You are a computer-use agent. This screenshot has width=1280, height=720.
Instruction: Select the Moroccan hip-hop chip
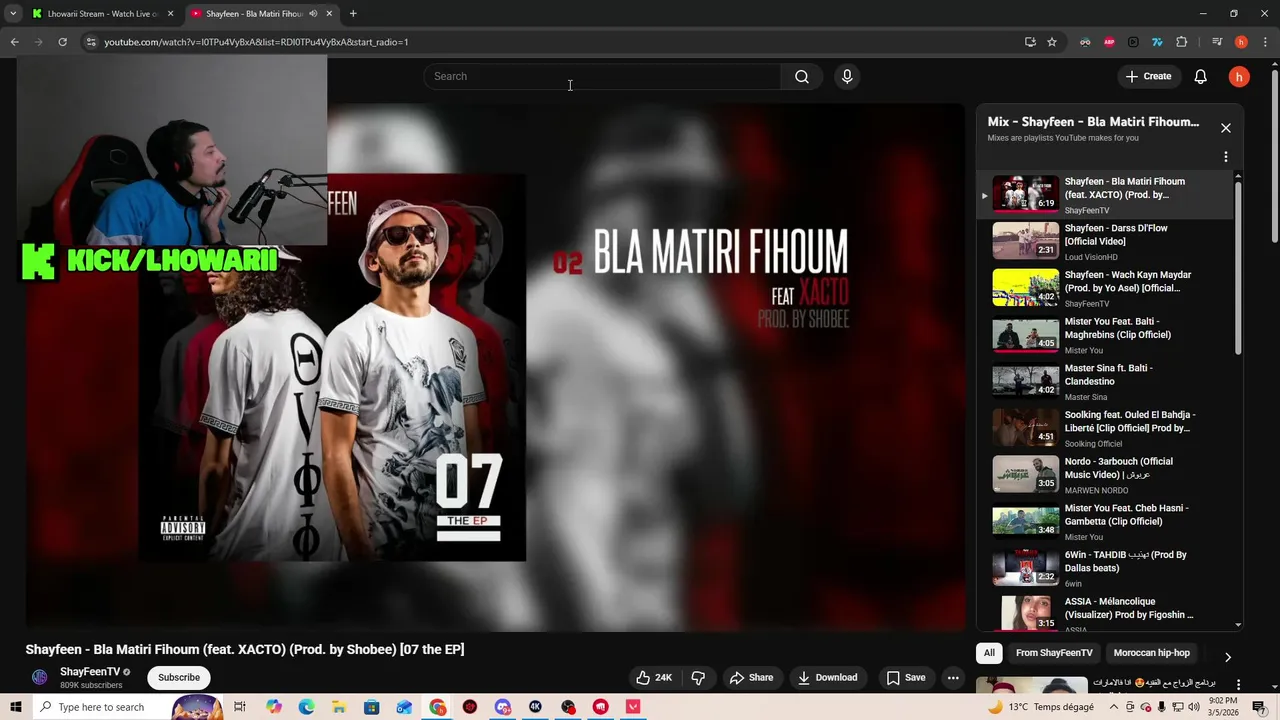tap(1151, 653)
